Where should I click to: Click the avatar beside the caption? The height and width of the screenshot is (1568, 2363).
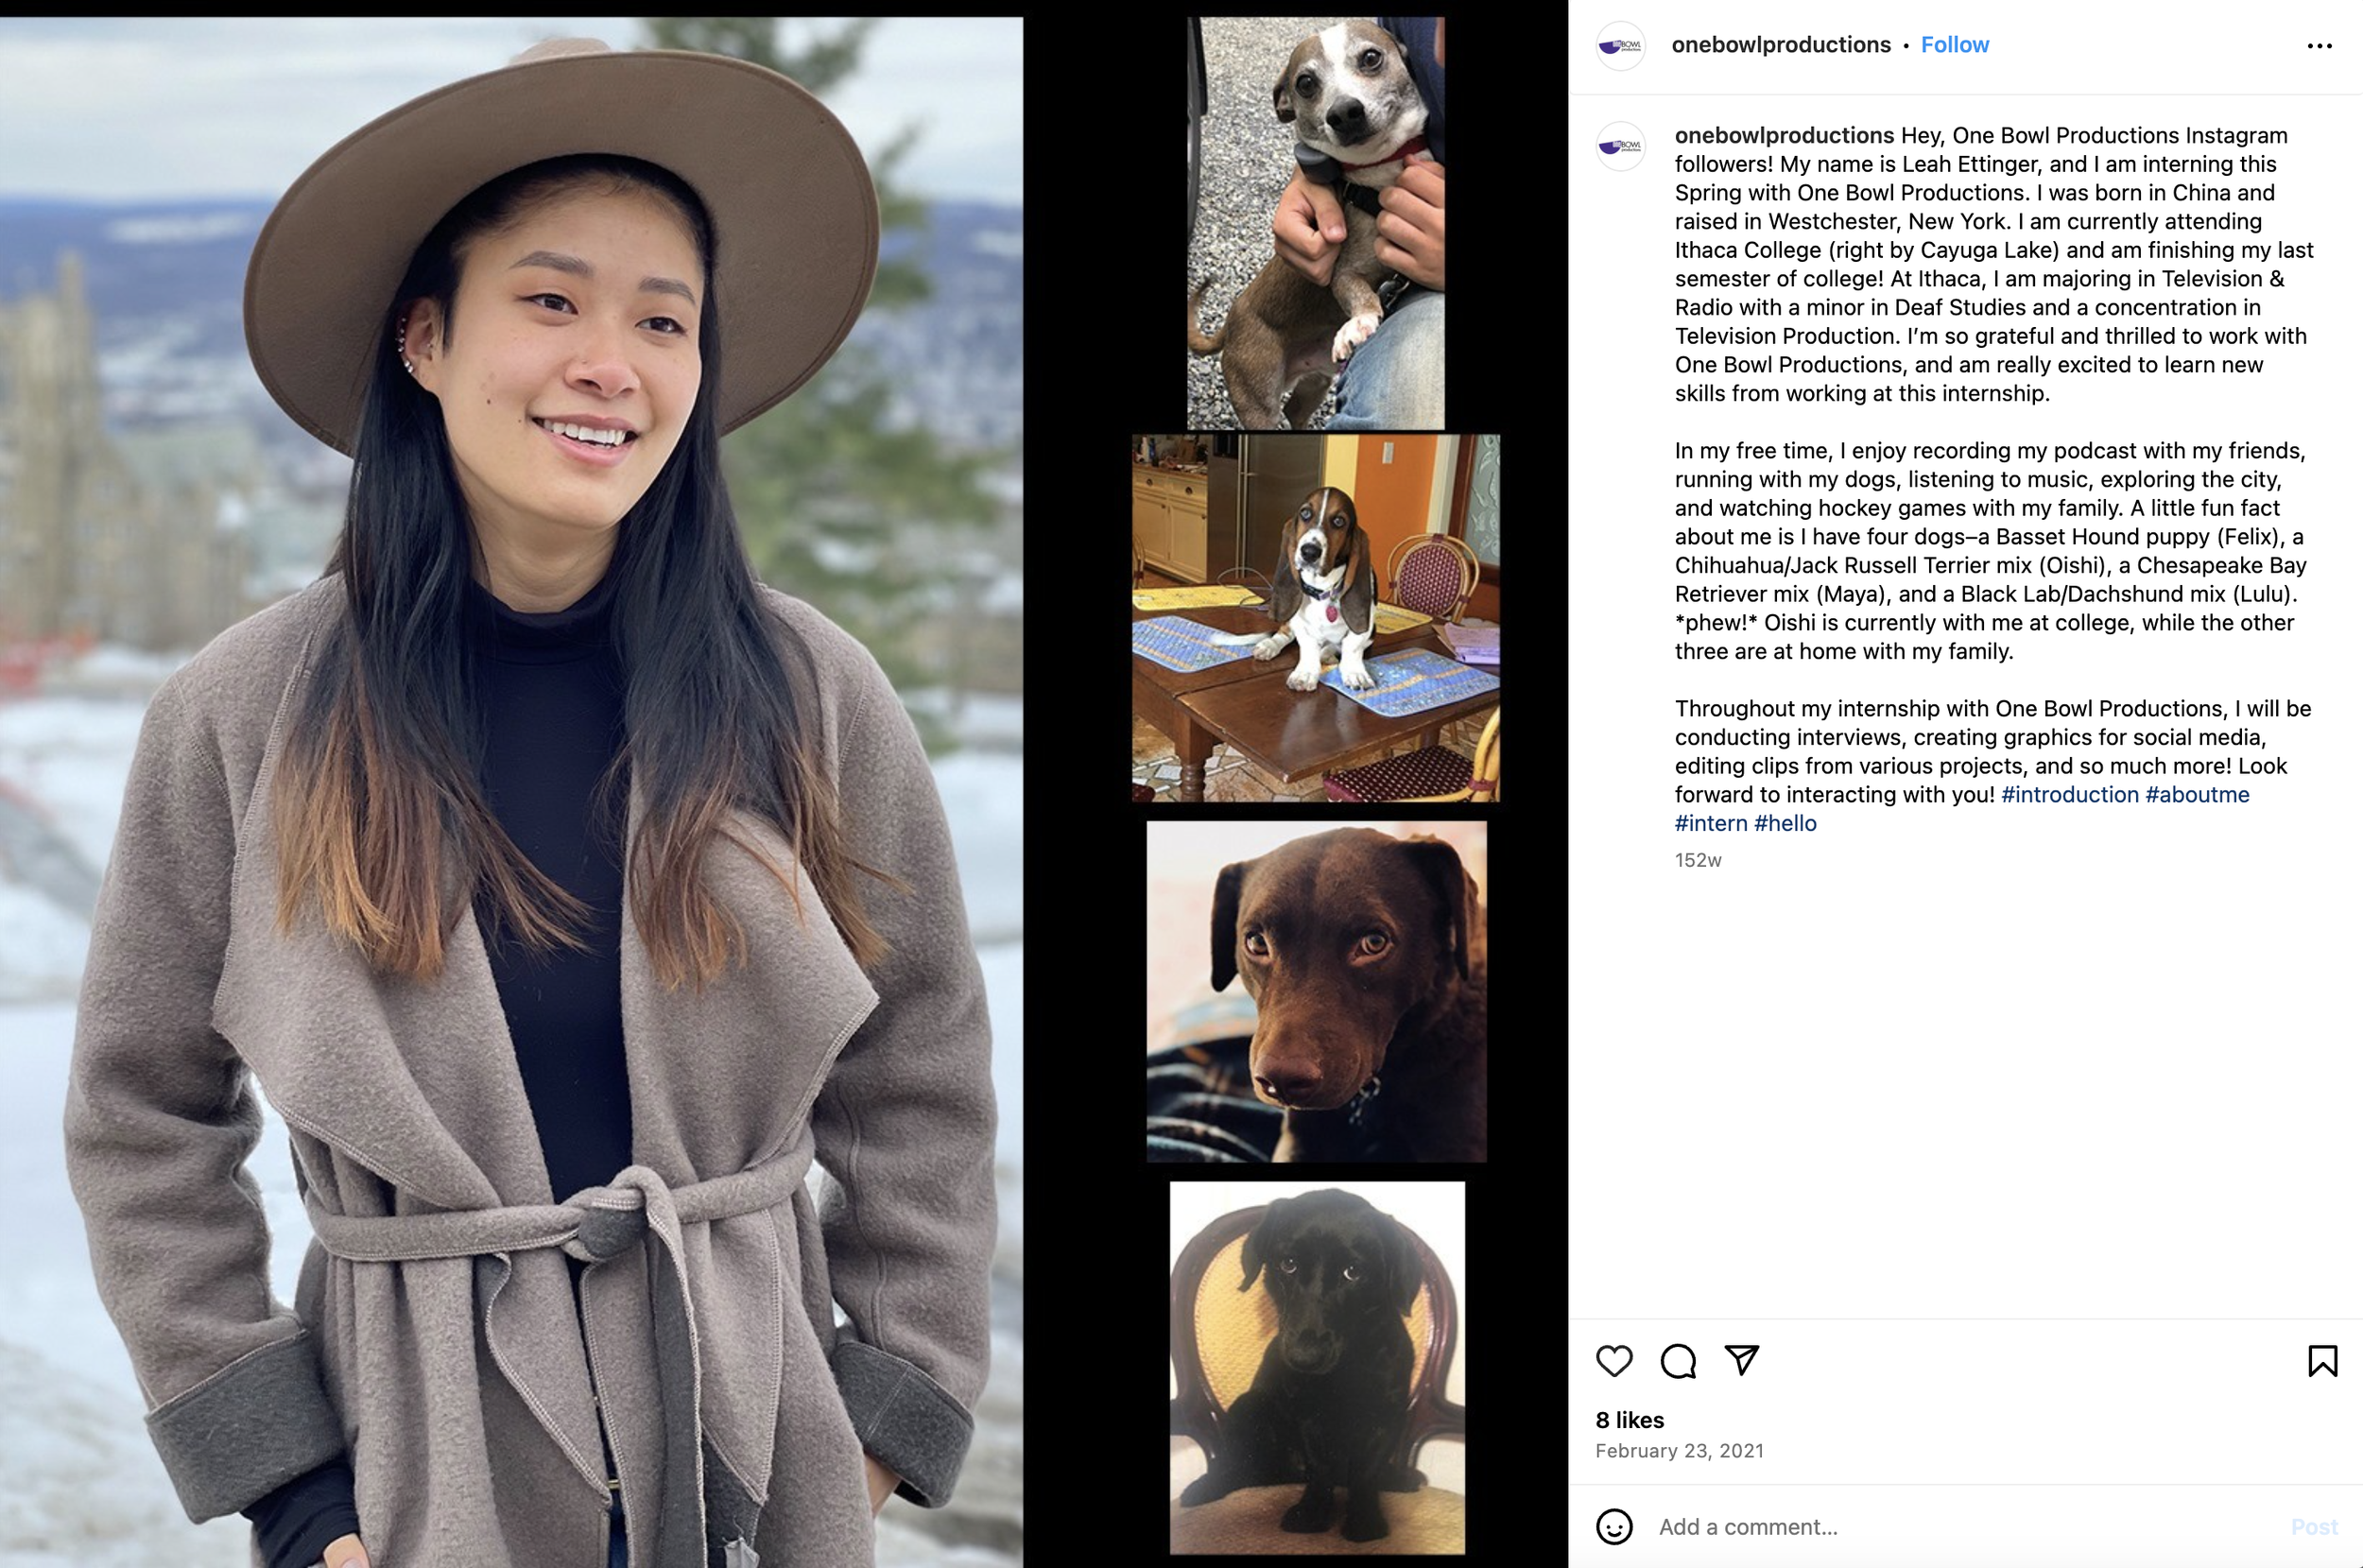coord(1620,146)
